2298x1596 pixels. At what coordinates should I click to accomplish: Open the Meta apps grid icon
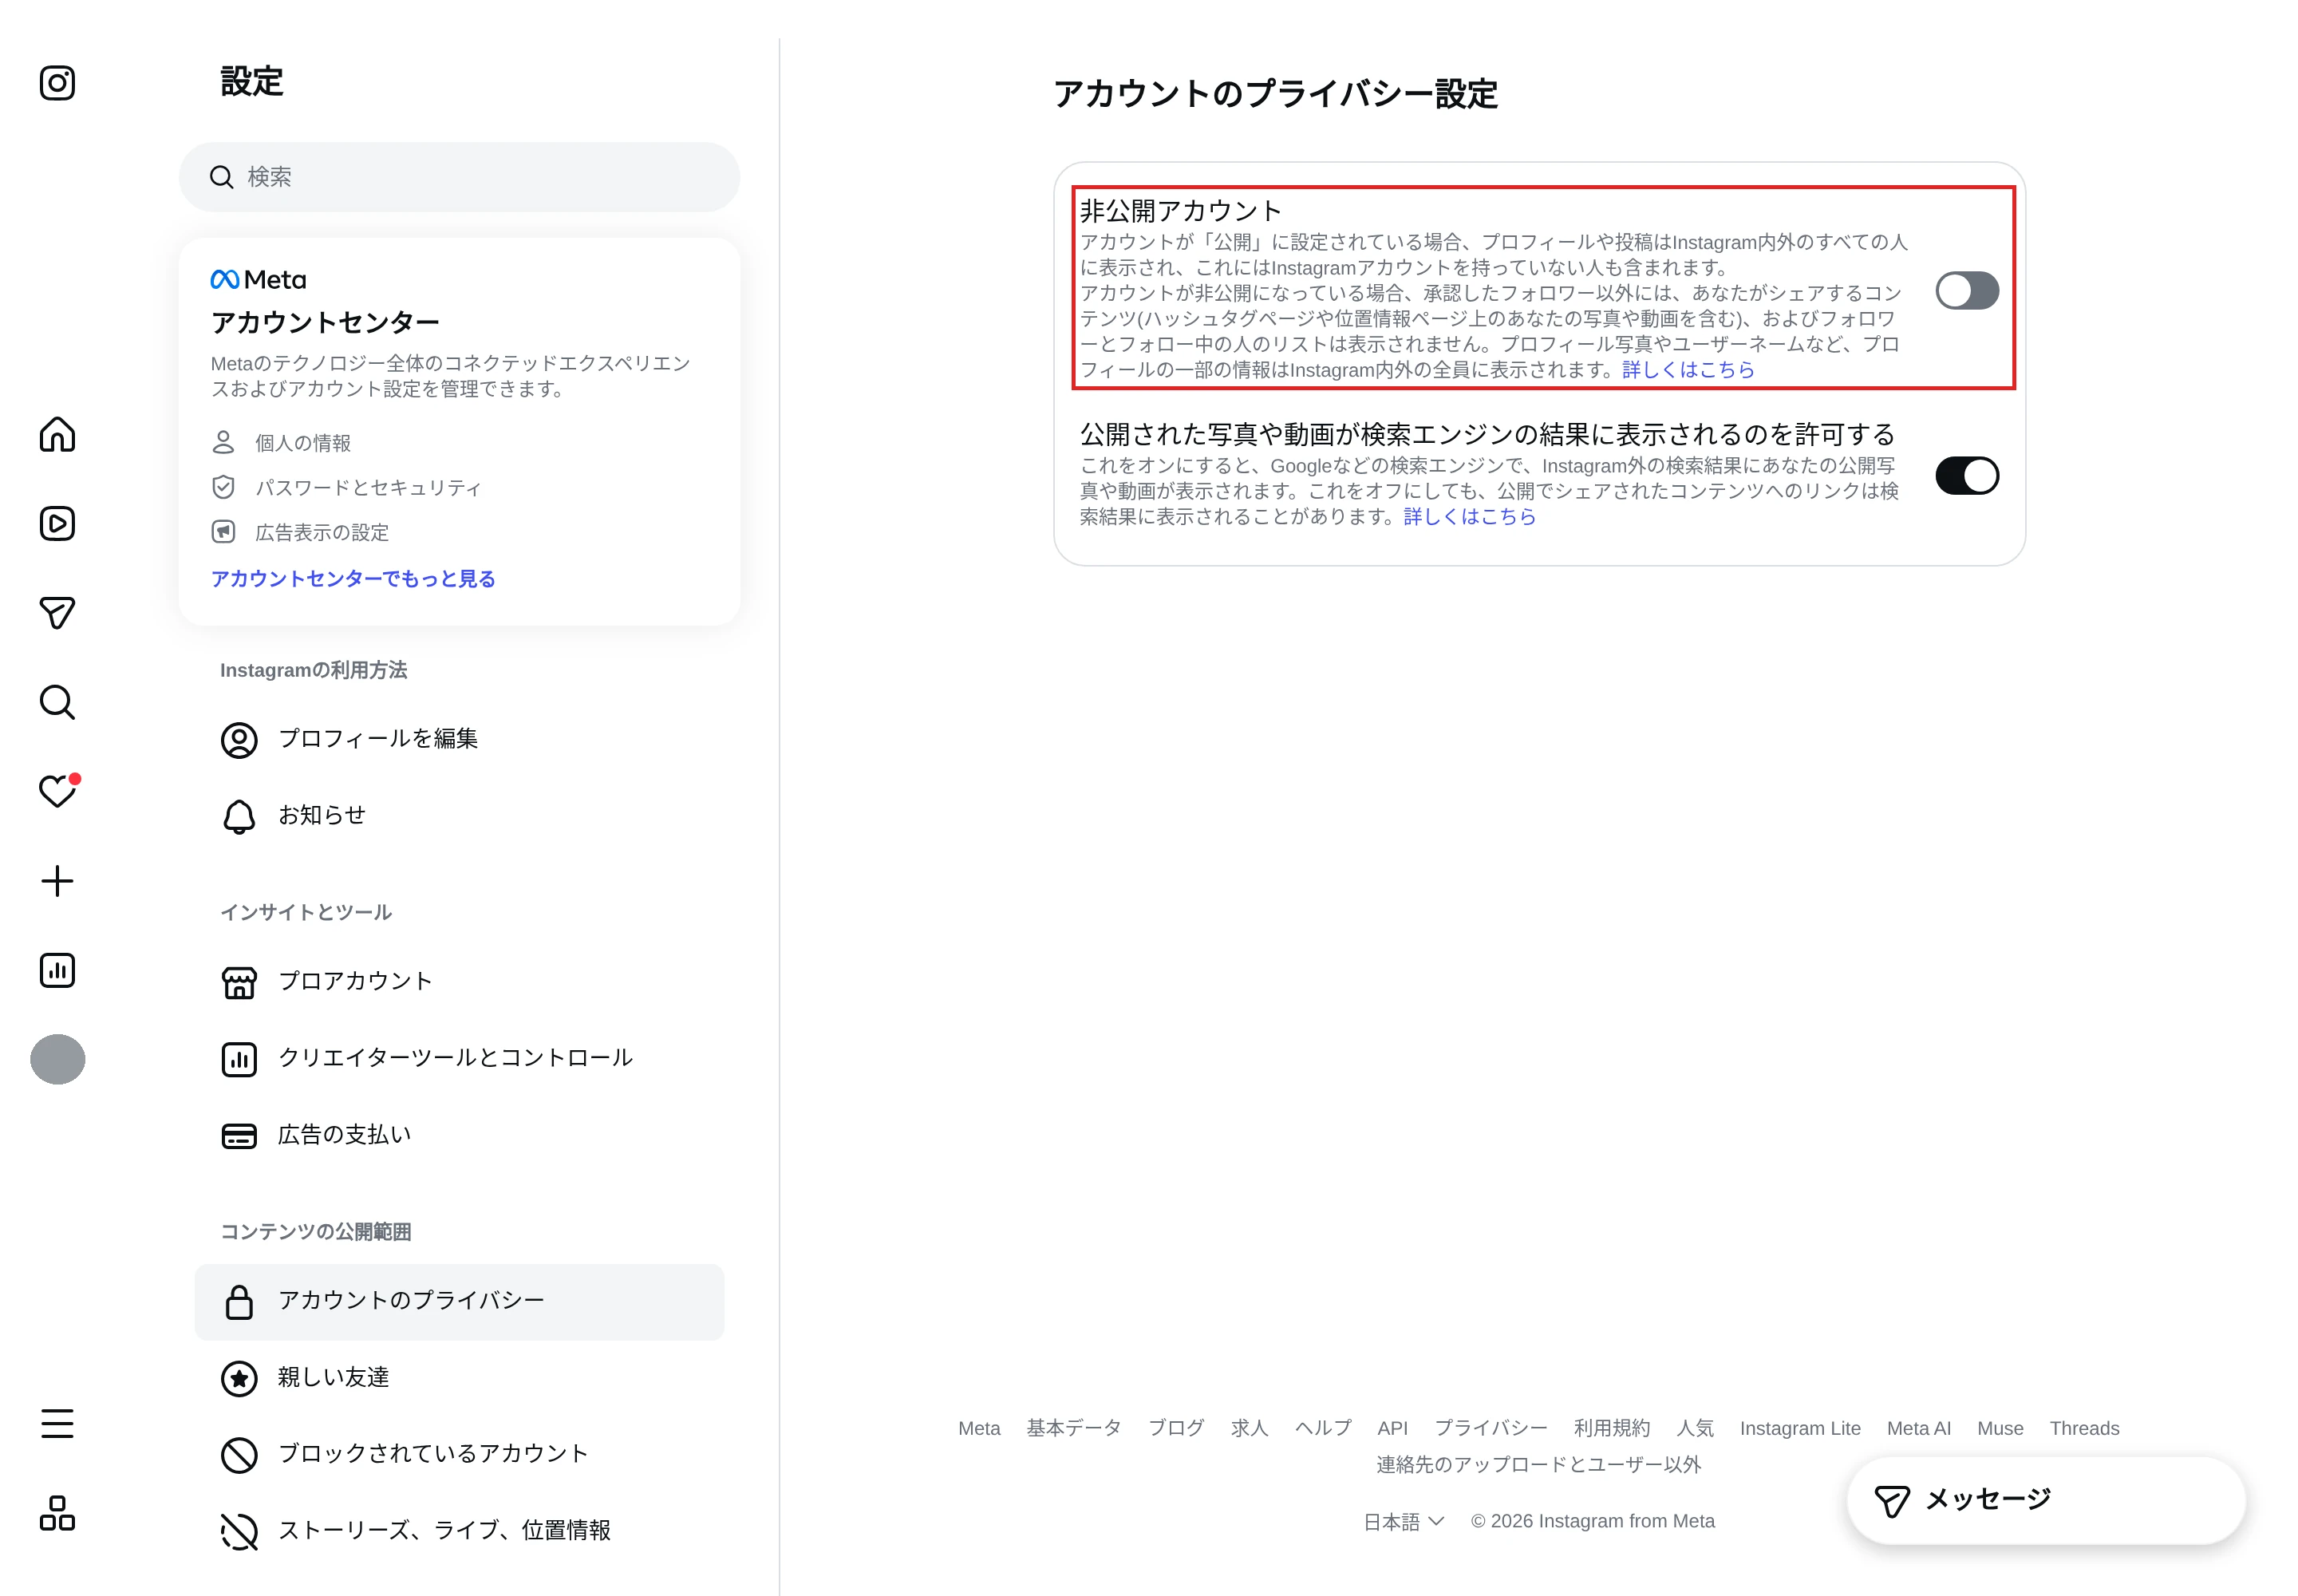pos(57,1513)
